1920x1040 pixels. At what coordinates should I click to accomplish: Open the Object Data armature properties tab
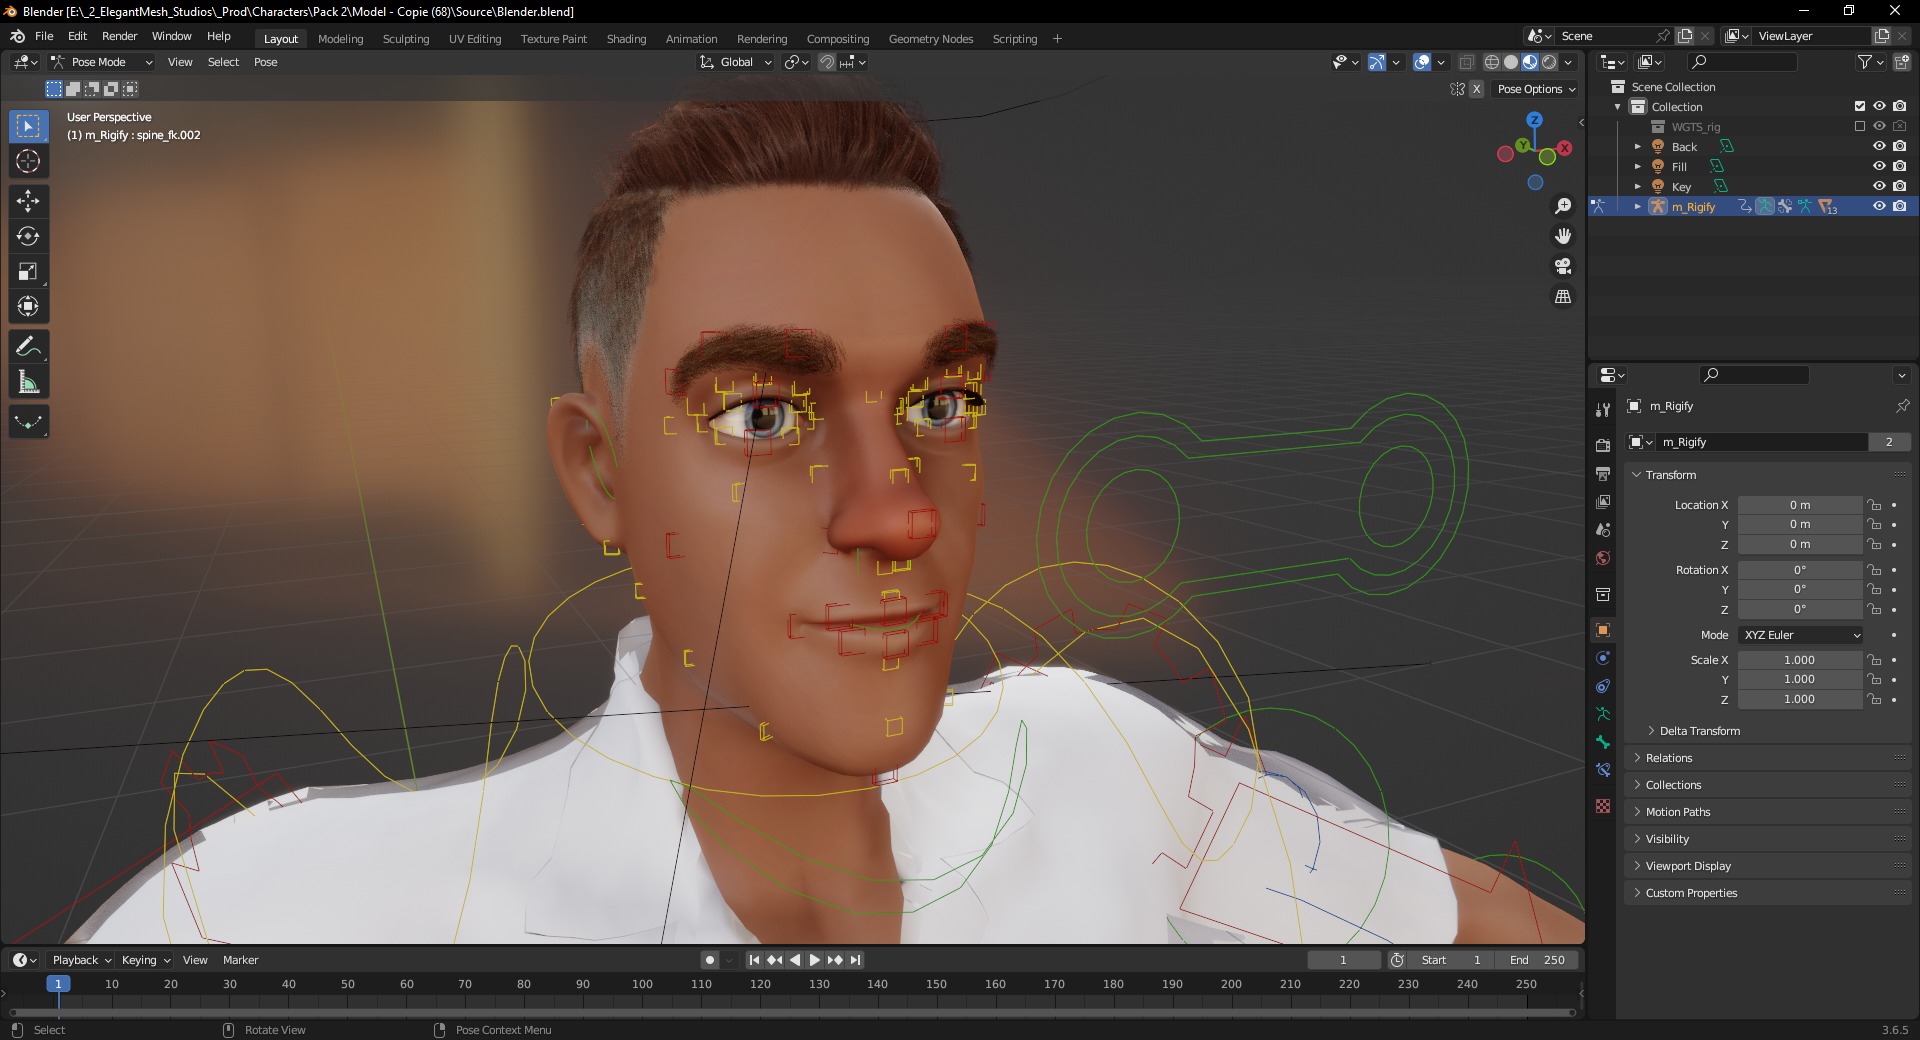tap(1603, 714)
